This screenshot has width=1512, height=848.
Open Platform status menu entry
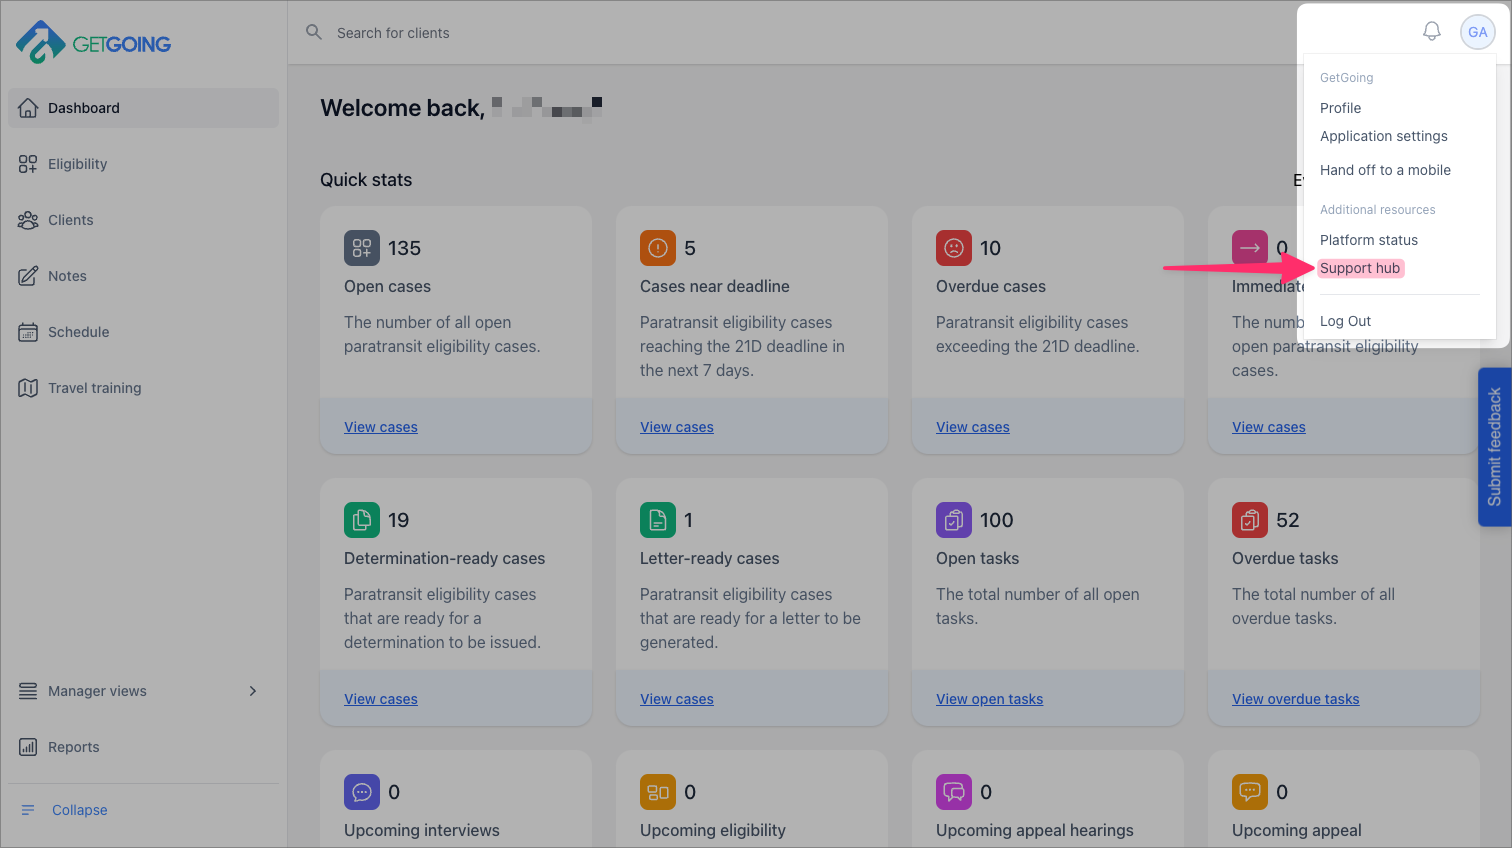(1368, 240)
